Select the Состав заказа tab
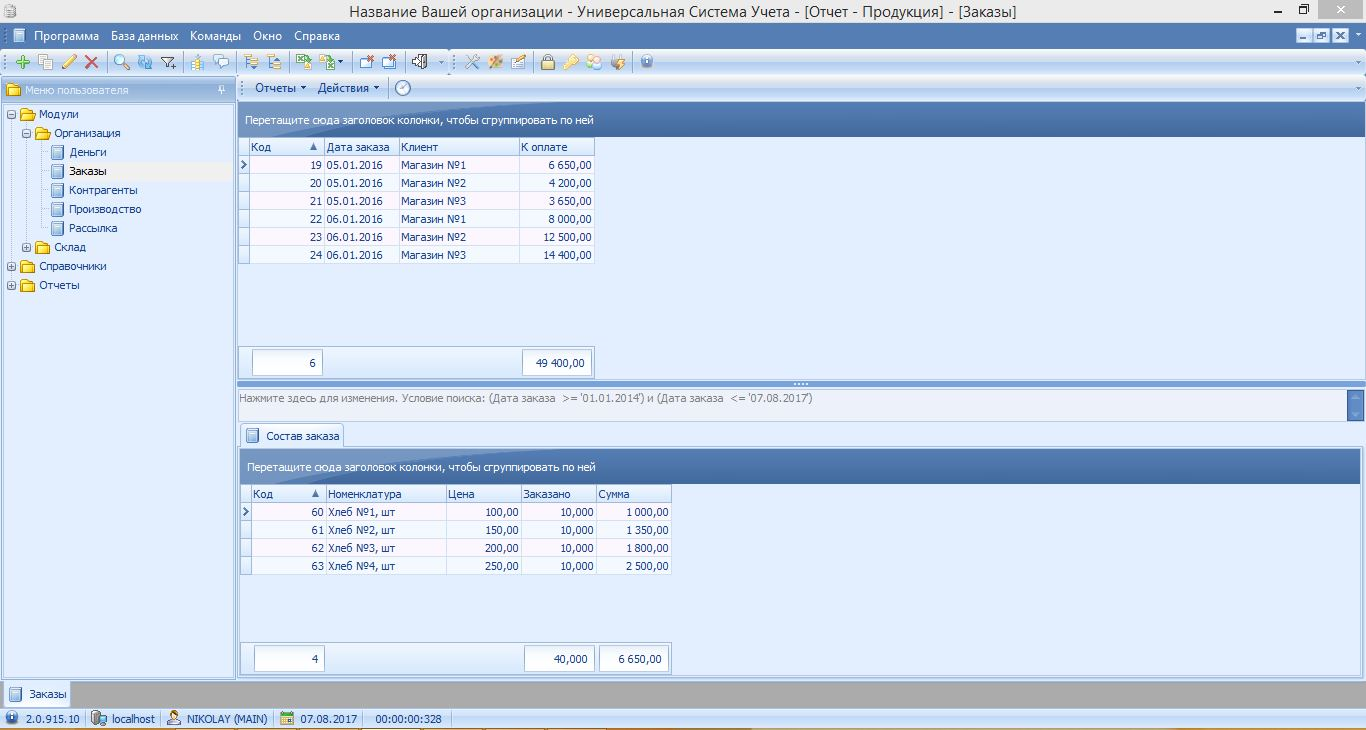Image resolution: width=1366 pixels, height=730 pixels. click(293, 436)
